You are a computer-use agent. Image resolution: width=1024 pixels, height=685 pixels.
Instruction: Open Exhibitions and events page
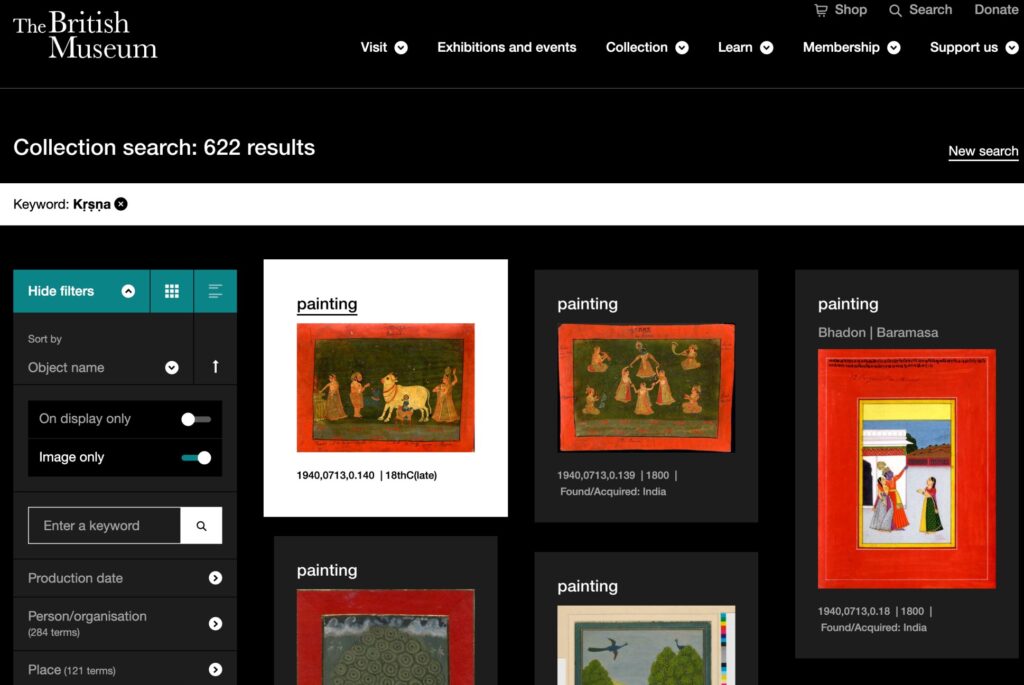tap(507, 48)
